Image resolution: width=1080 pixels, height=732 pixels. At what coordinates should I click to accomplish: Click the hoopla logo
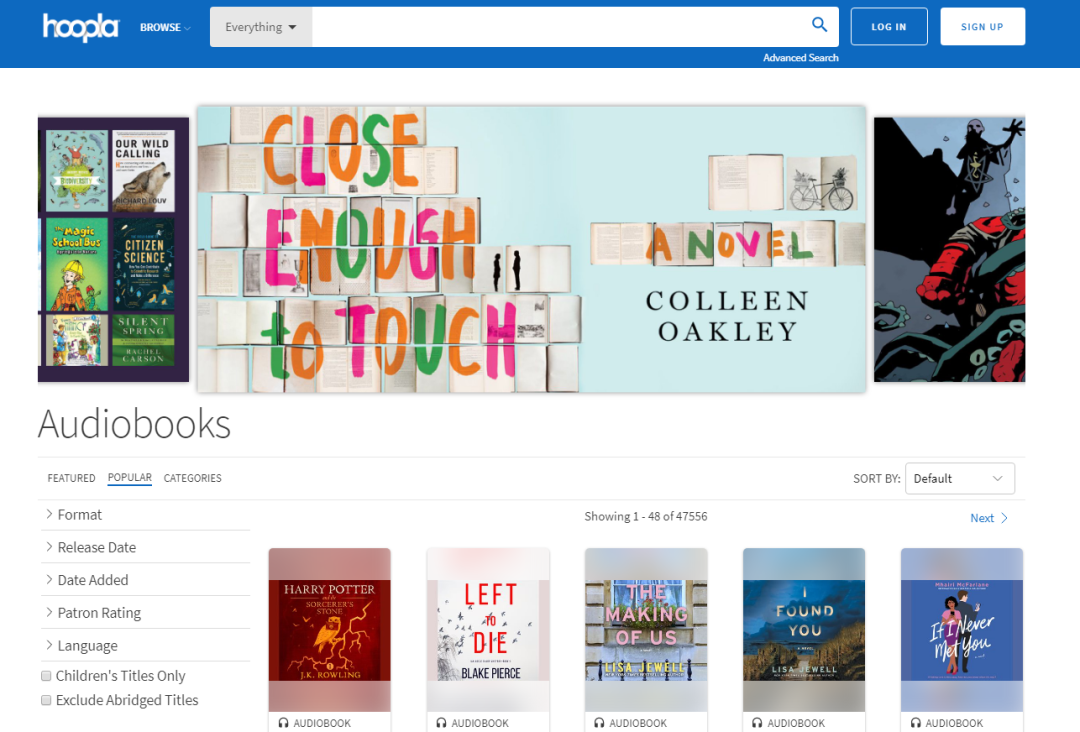pyautogui.click(x=81, y=27)
